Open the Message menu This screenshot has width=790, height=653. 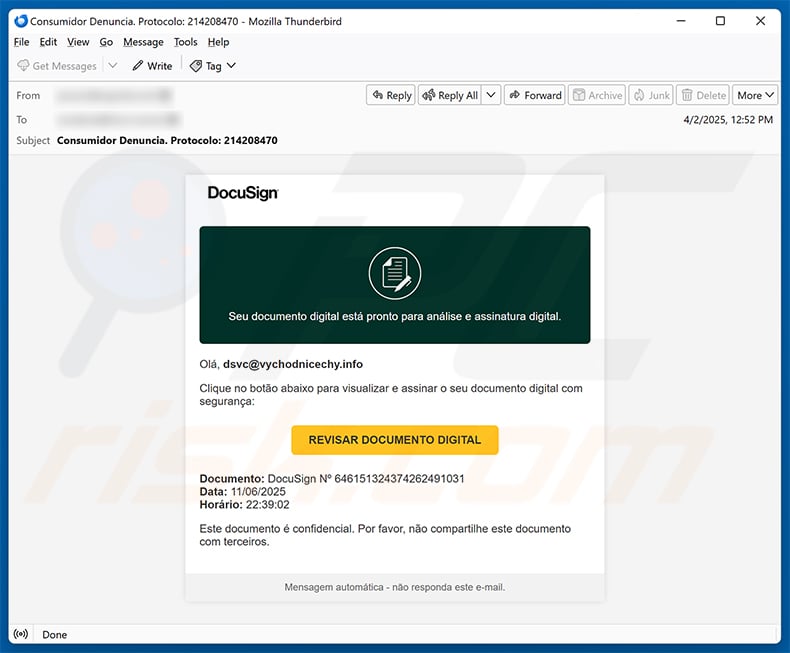point(143,42)
